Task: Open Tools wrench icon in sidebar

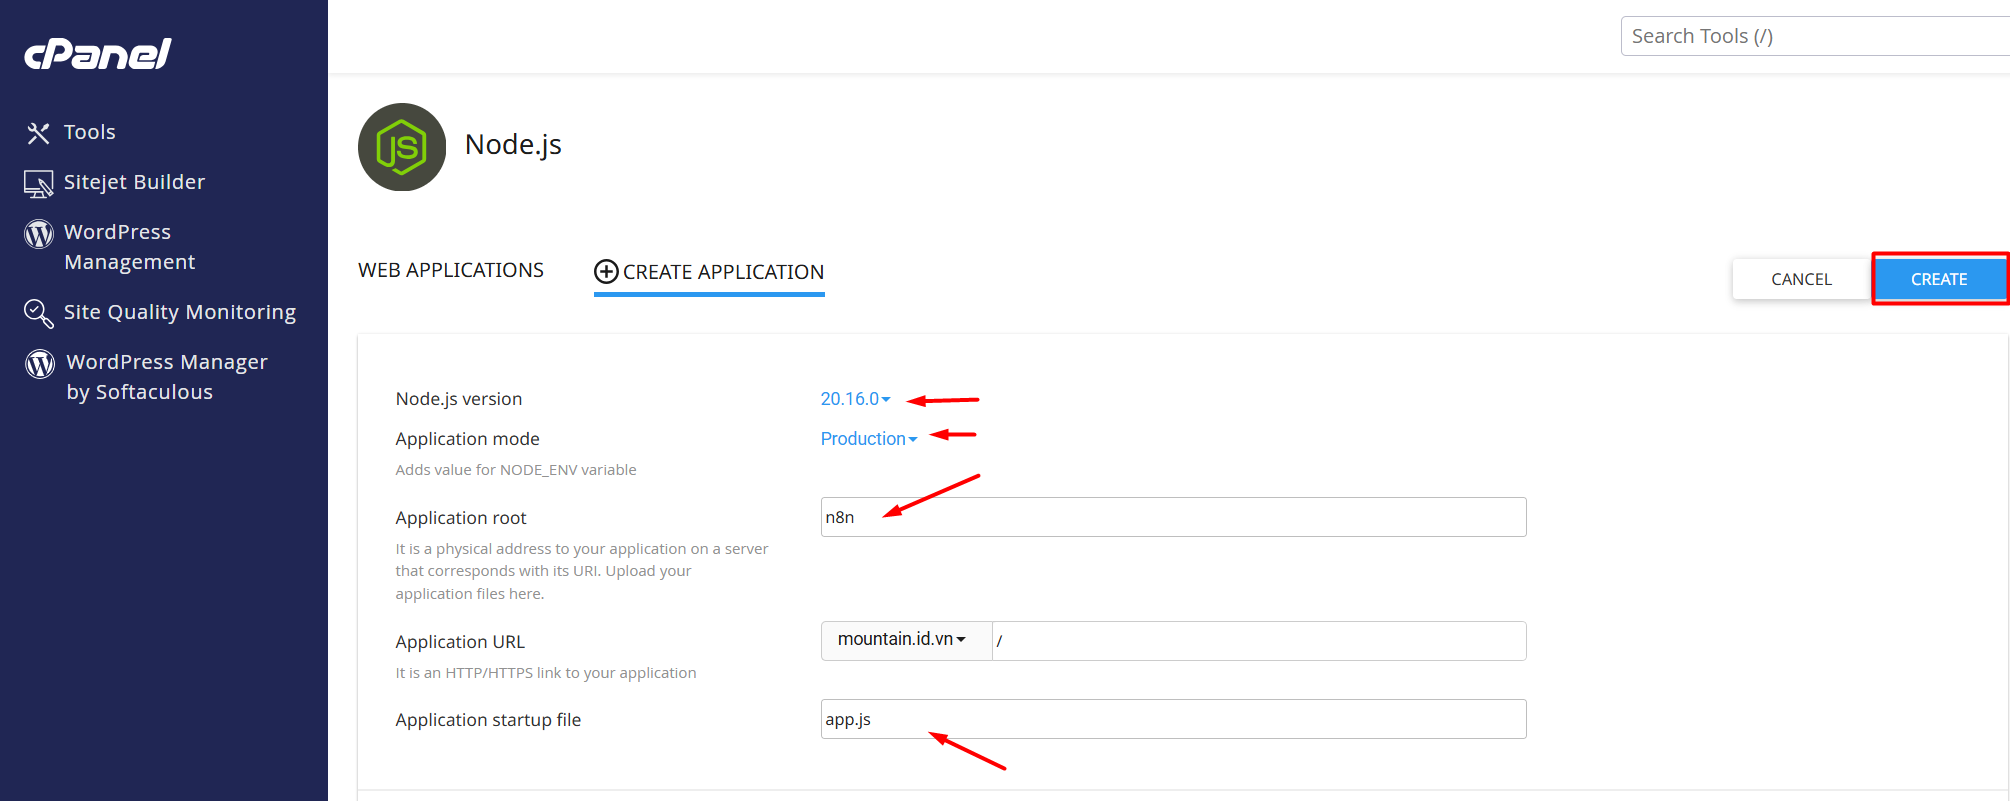Action: 38,133
